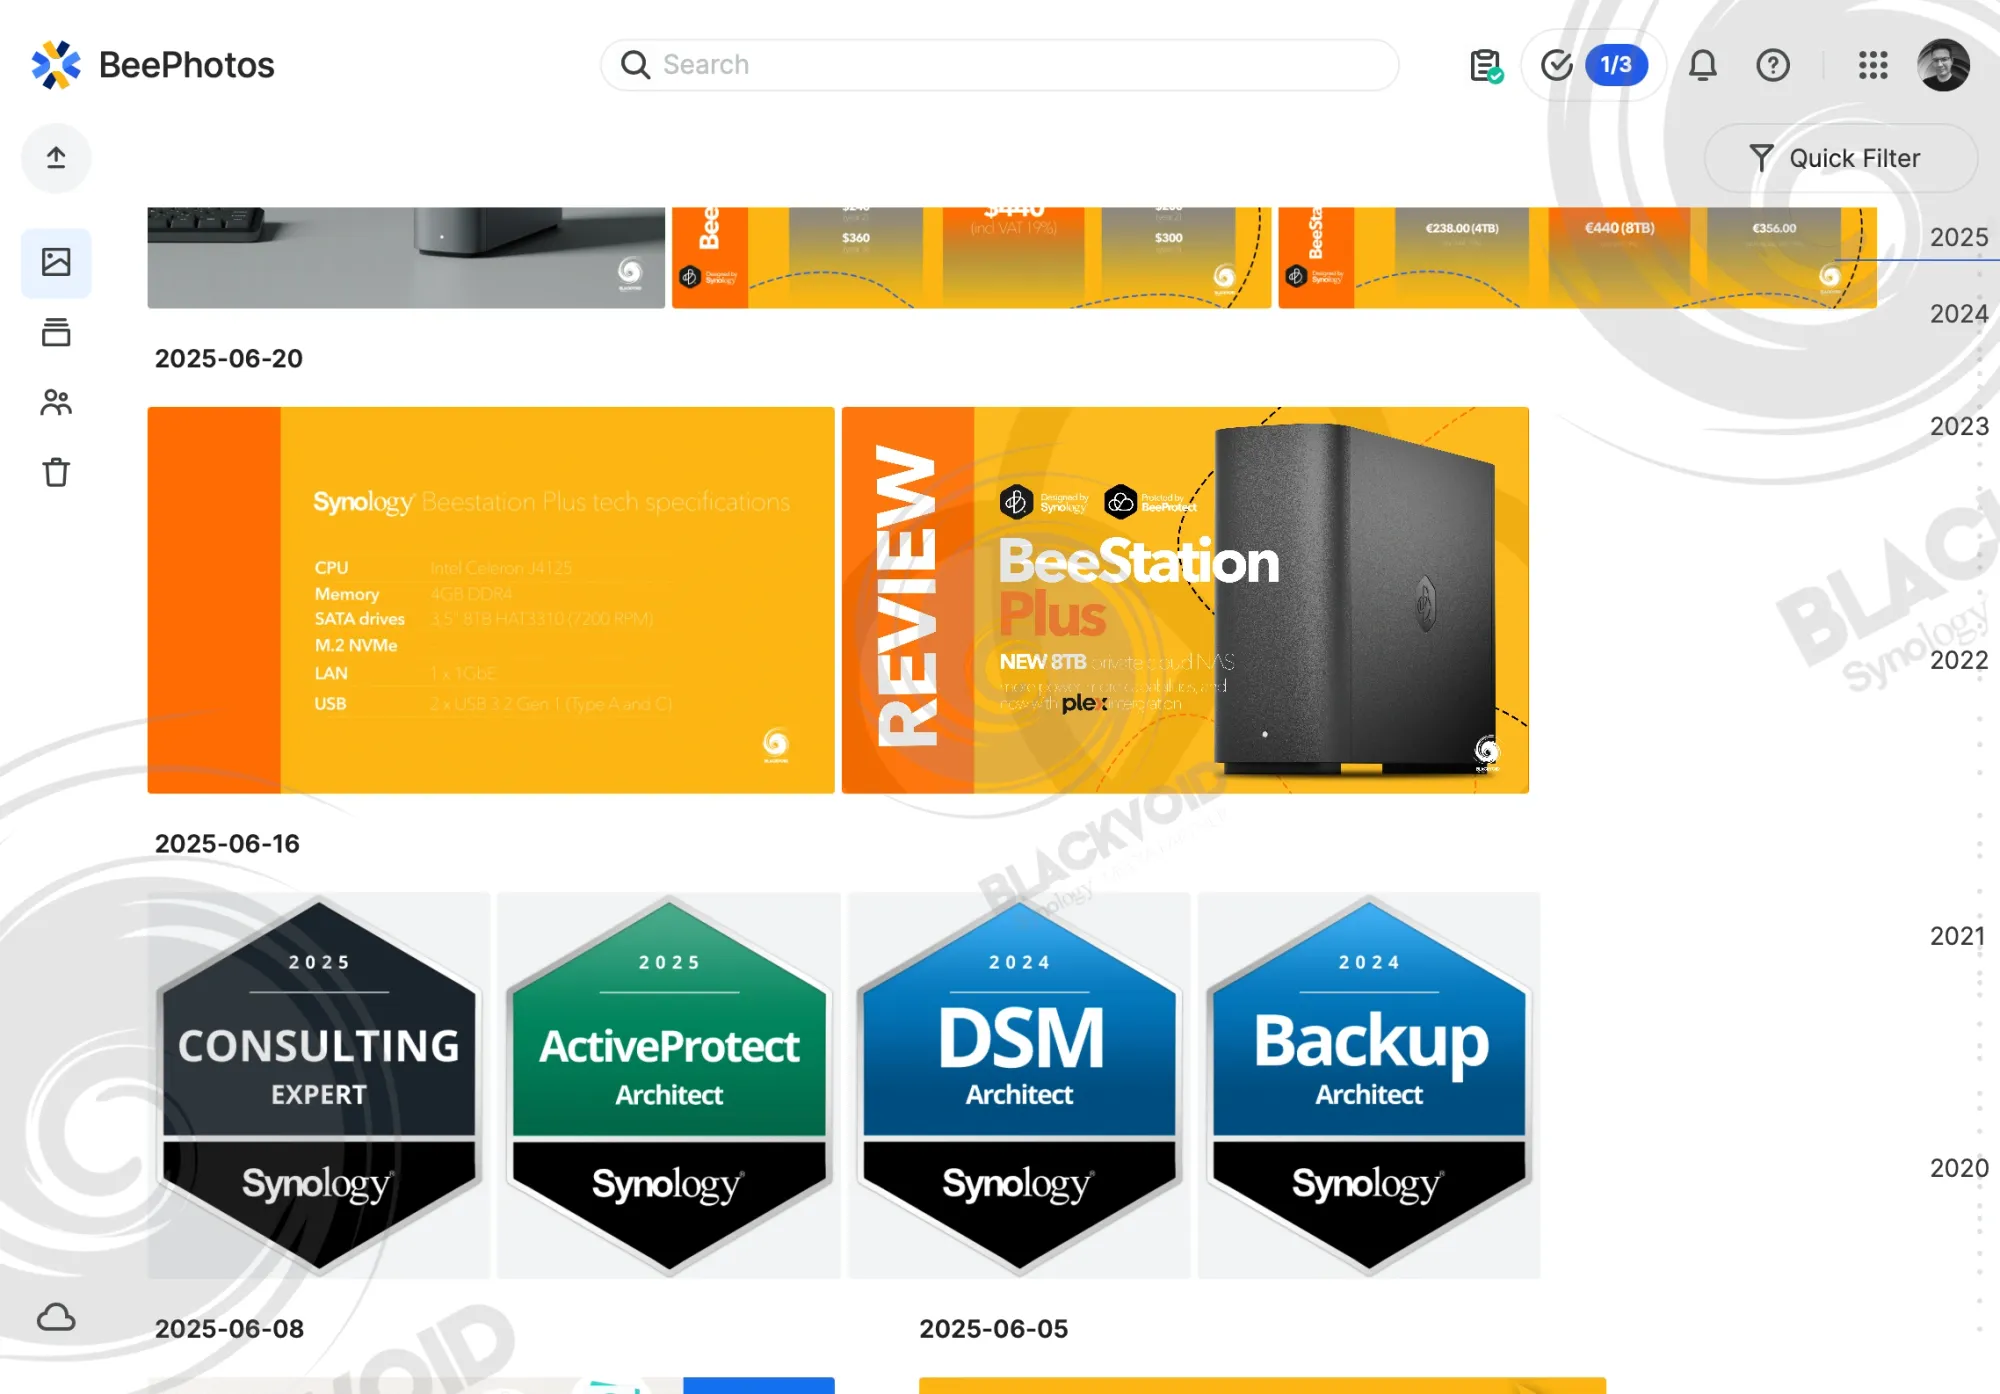The image size is (2000, 1394).
Task: Click the cloud icon at sidebar bottom
Action: (x=56, y=1317)
